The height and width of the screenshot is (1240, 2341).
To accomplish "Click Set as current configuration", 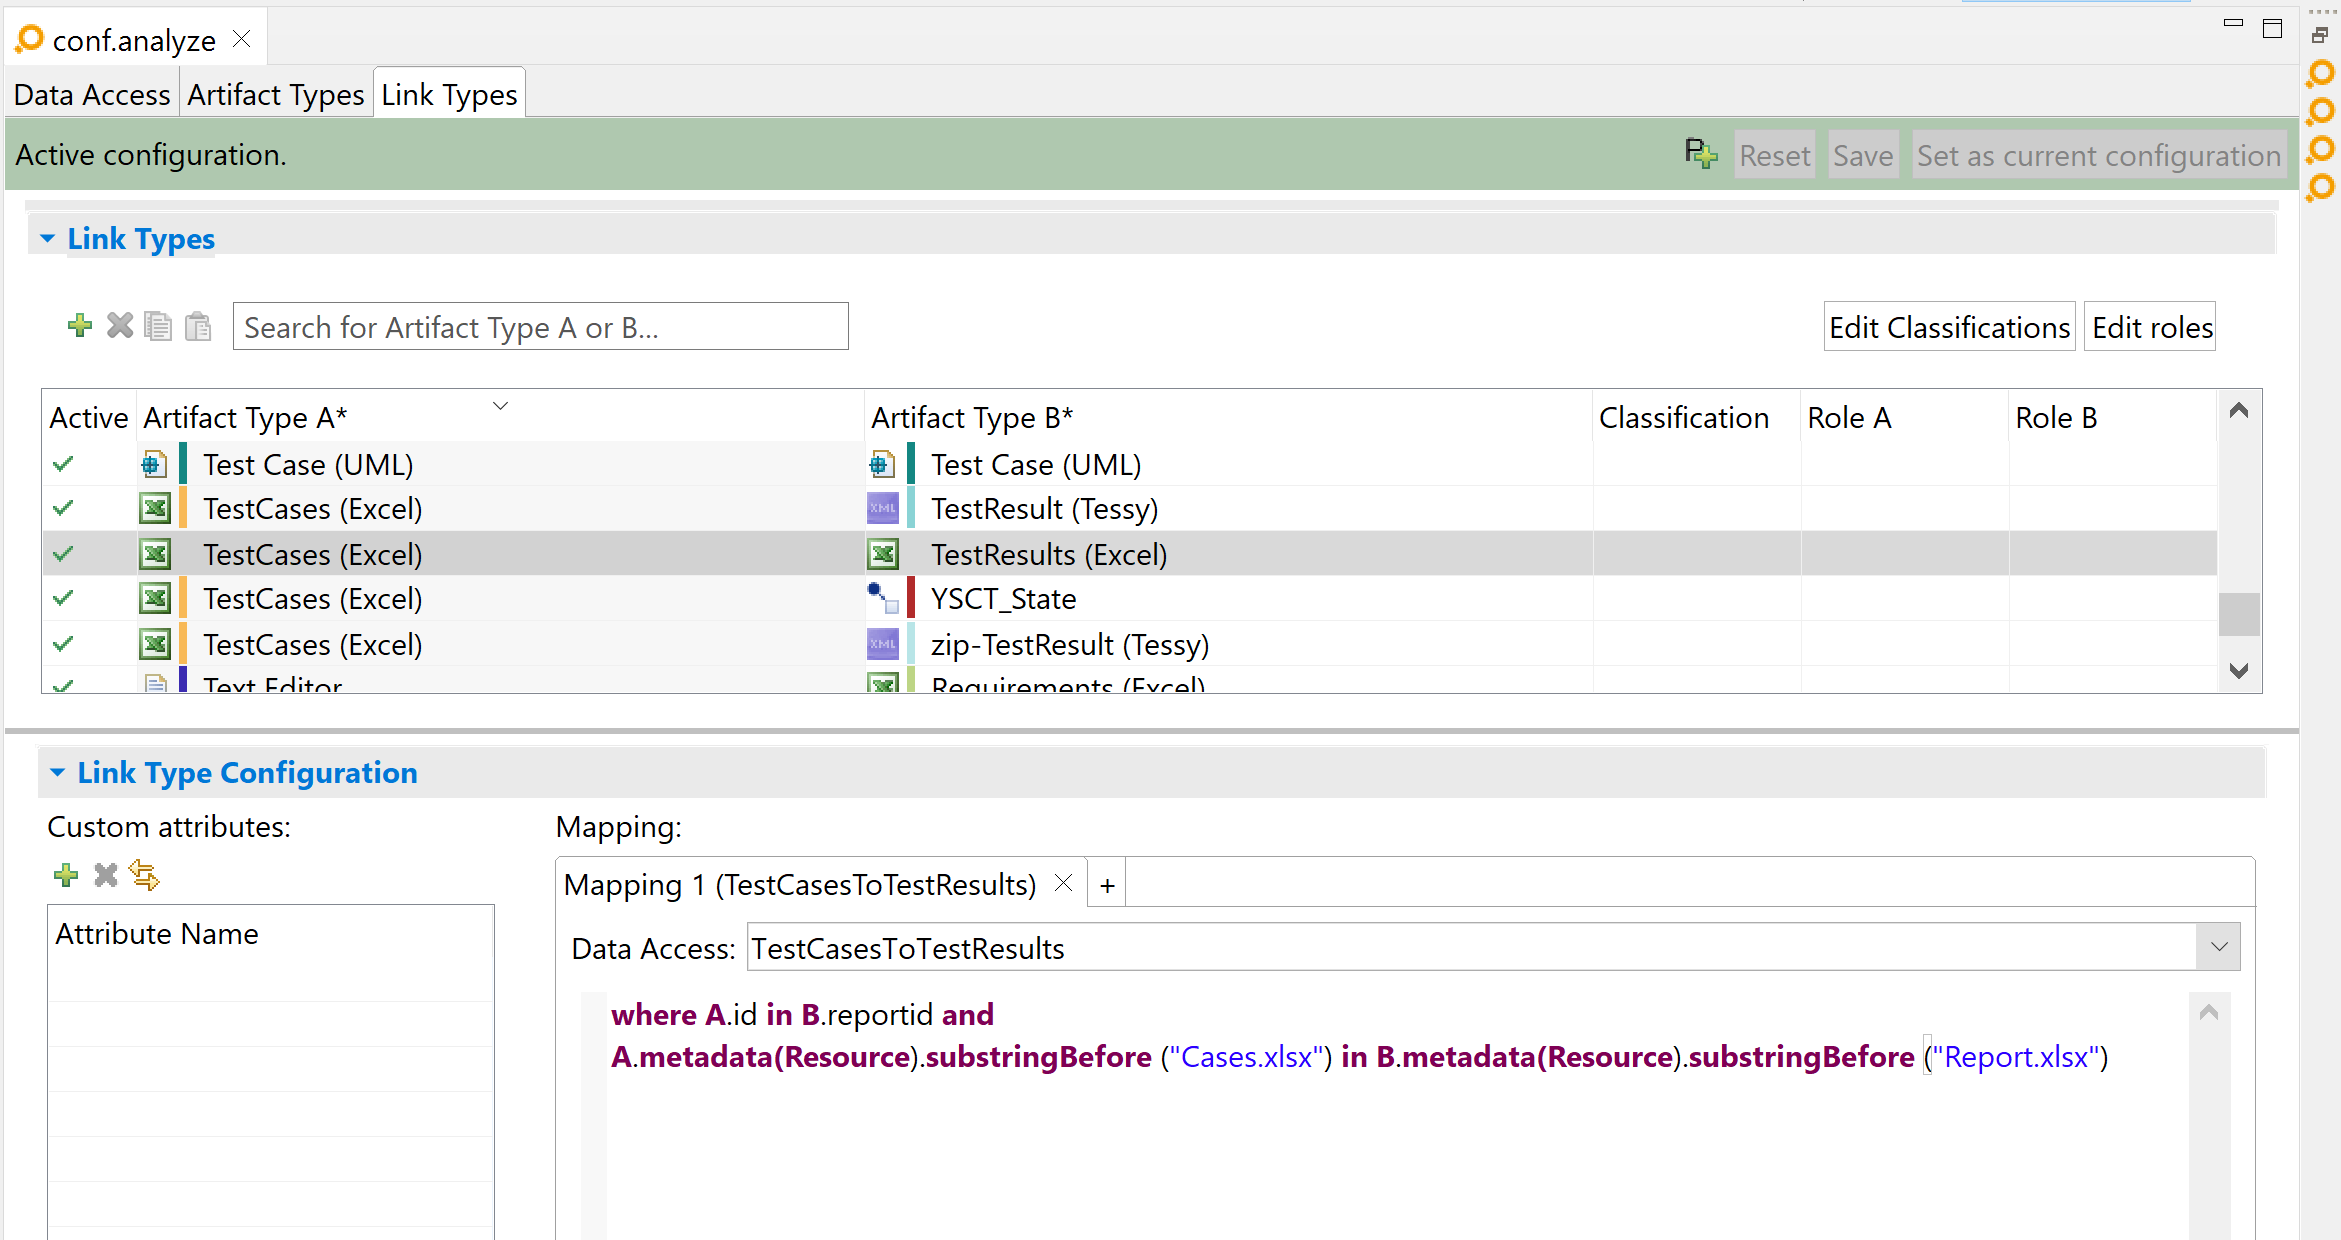I will tap(2099, 155).
